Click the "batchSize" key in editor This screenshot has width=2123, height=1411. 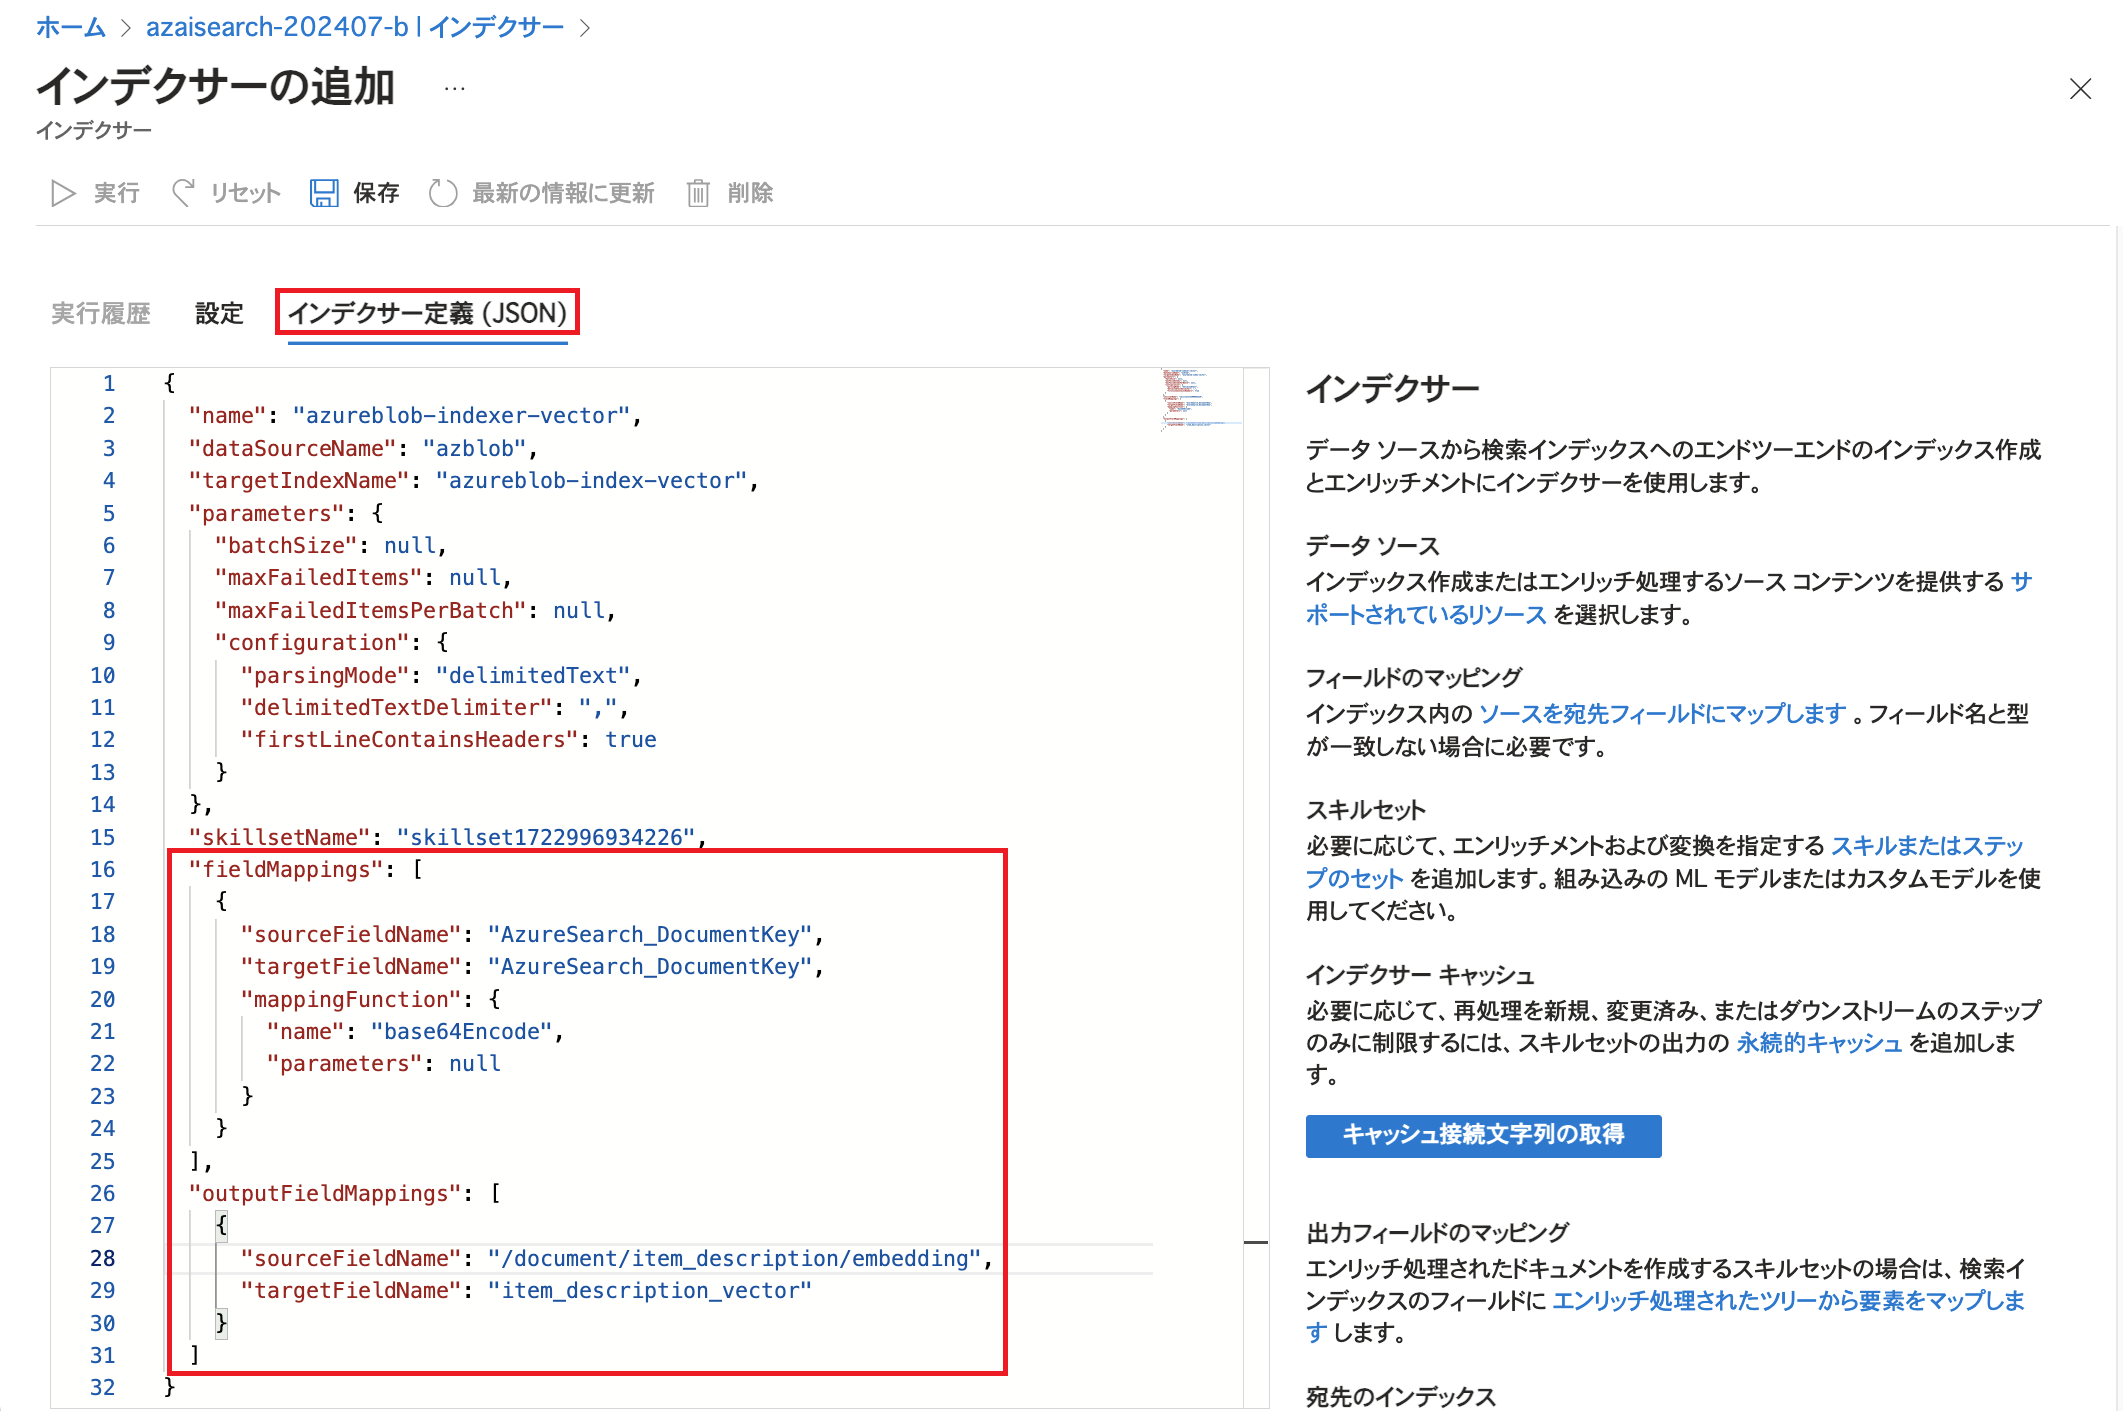tap(286, 546)
